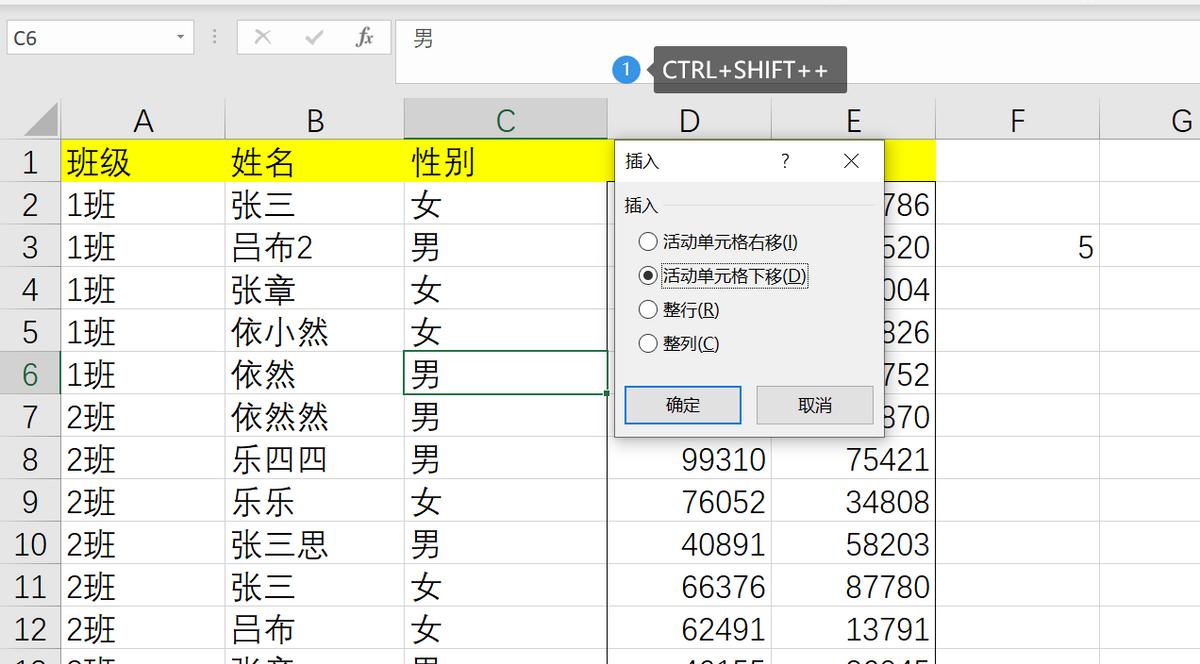Close the 插入 dialog with its X

pos(851,161)
